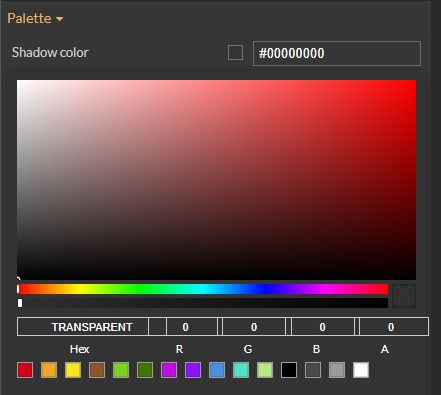
Task: Choose the brown preset swatch
Action: (97, 370)
